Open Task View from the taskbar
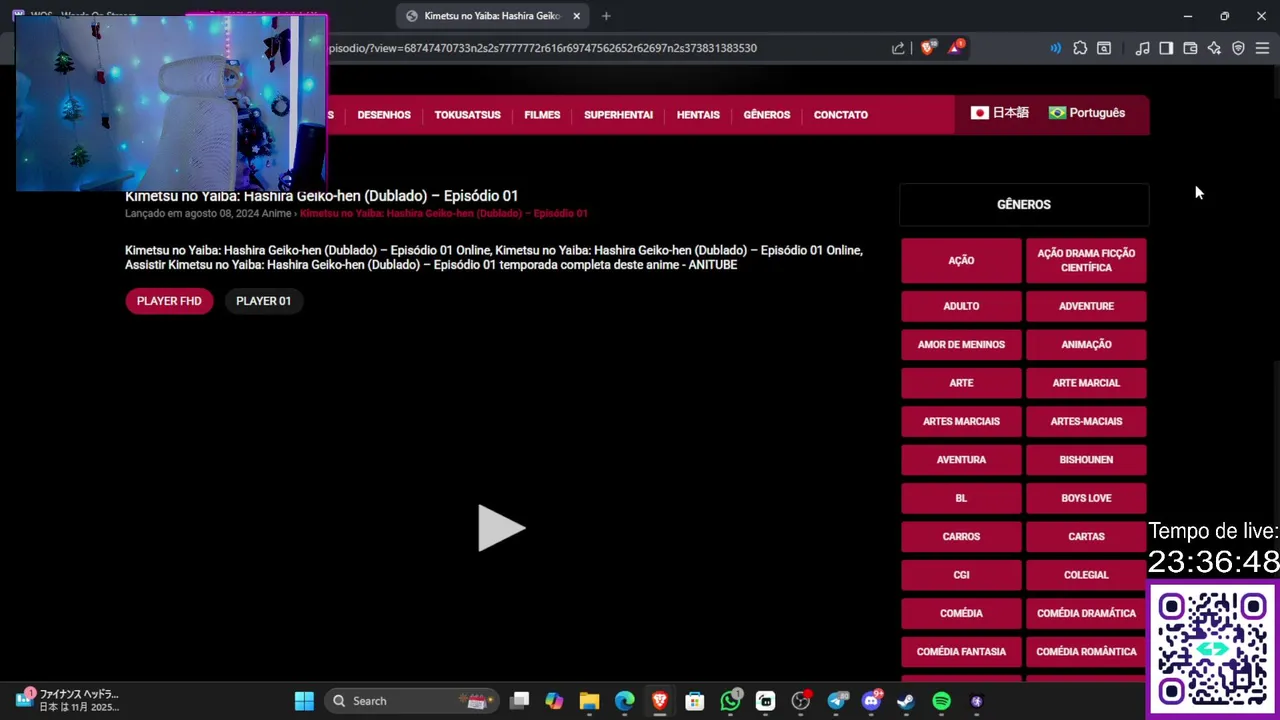This screenshot has width=1280, height=720. pyautogui.click(x=519, y=701)
